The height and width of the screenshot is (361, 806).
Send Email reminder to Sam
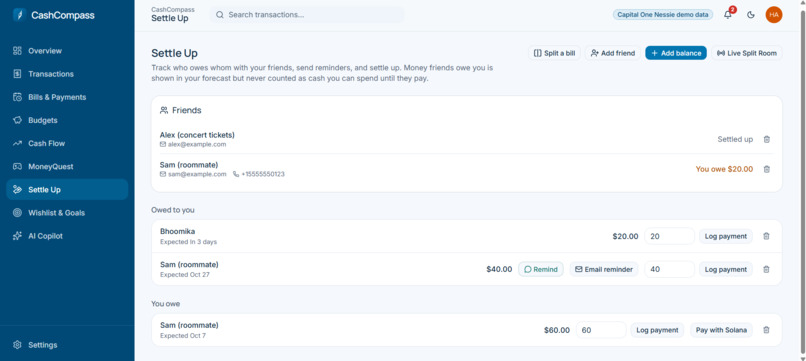tap(604, 269)
